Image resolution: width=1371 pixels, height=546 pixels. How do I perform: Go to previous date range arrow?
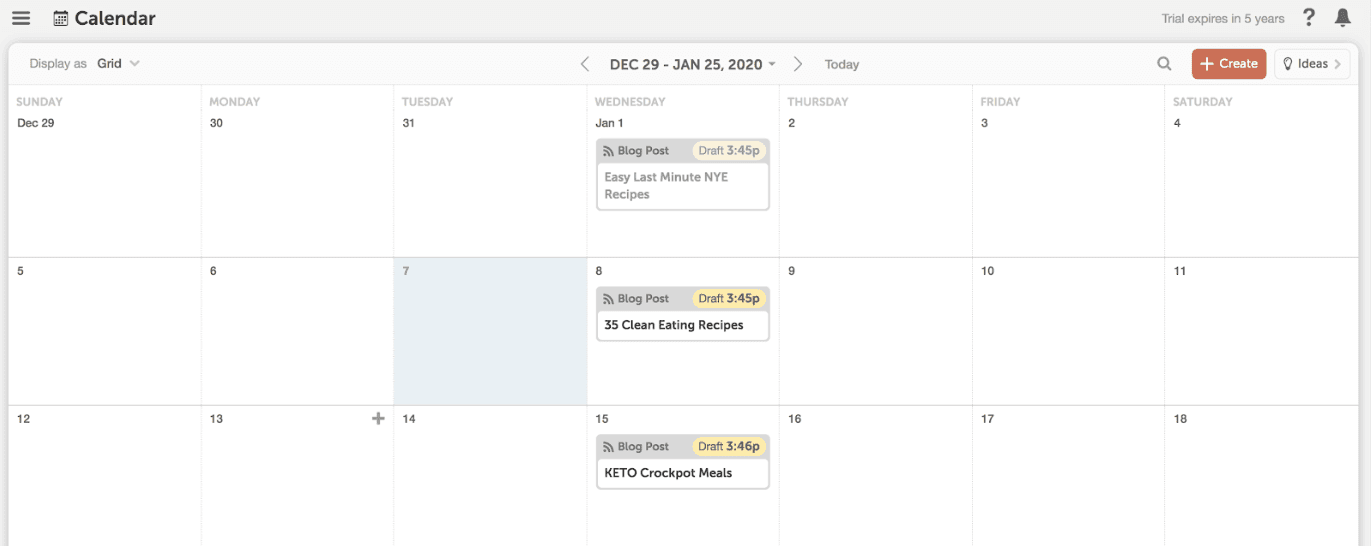[x=585, y=64]
